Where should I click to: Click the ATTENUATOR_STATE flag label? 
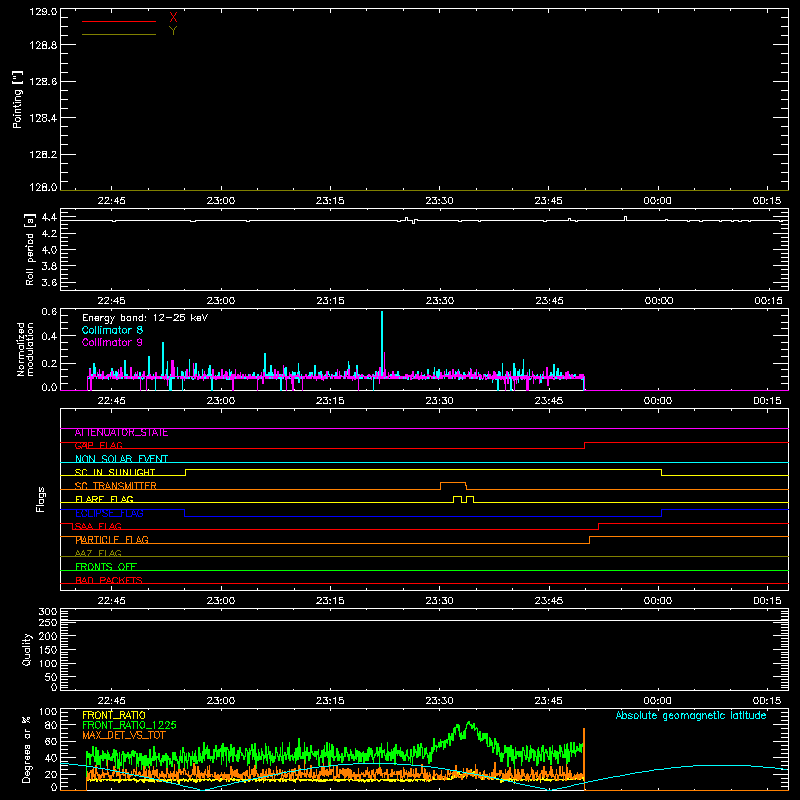[121, 433]
